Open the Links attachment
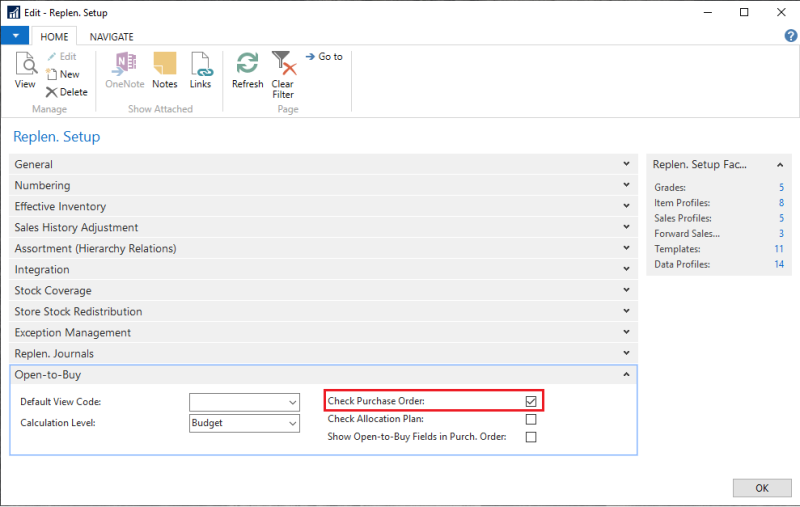The width and height of the screenshot is (800, 507). click(201, 70)
